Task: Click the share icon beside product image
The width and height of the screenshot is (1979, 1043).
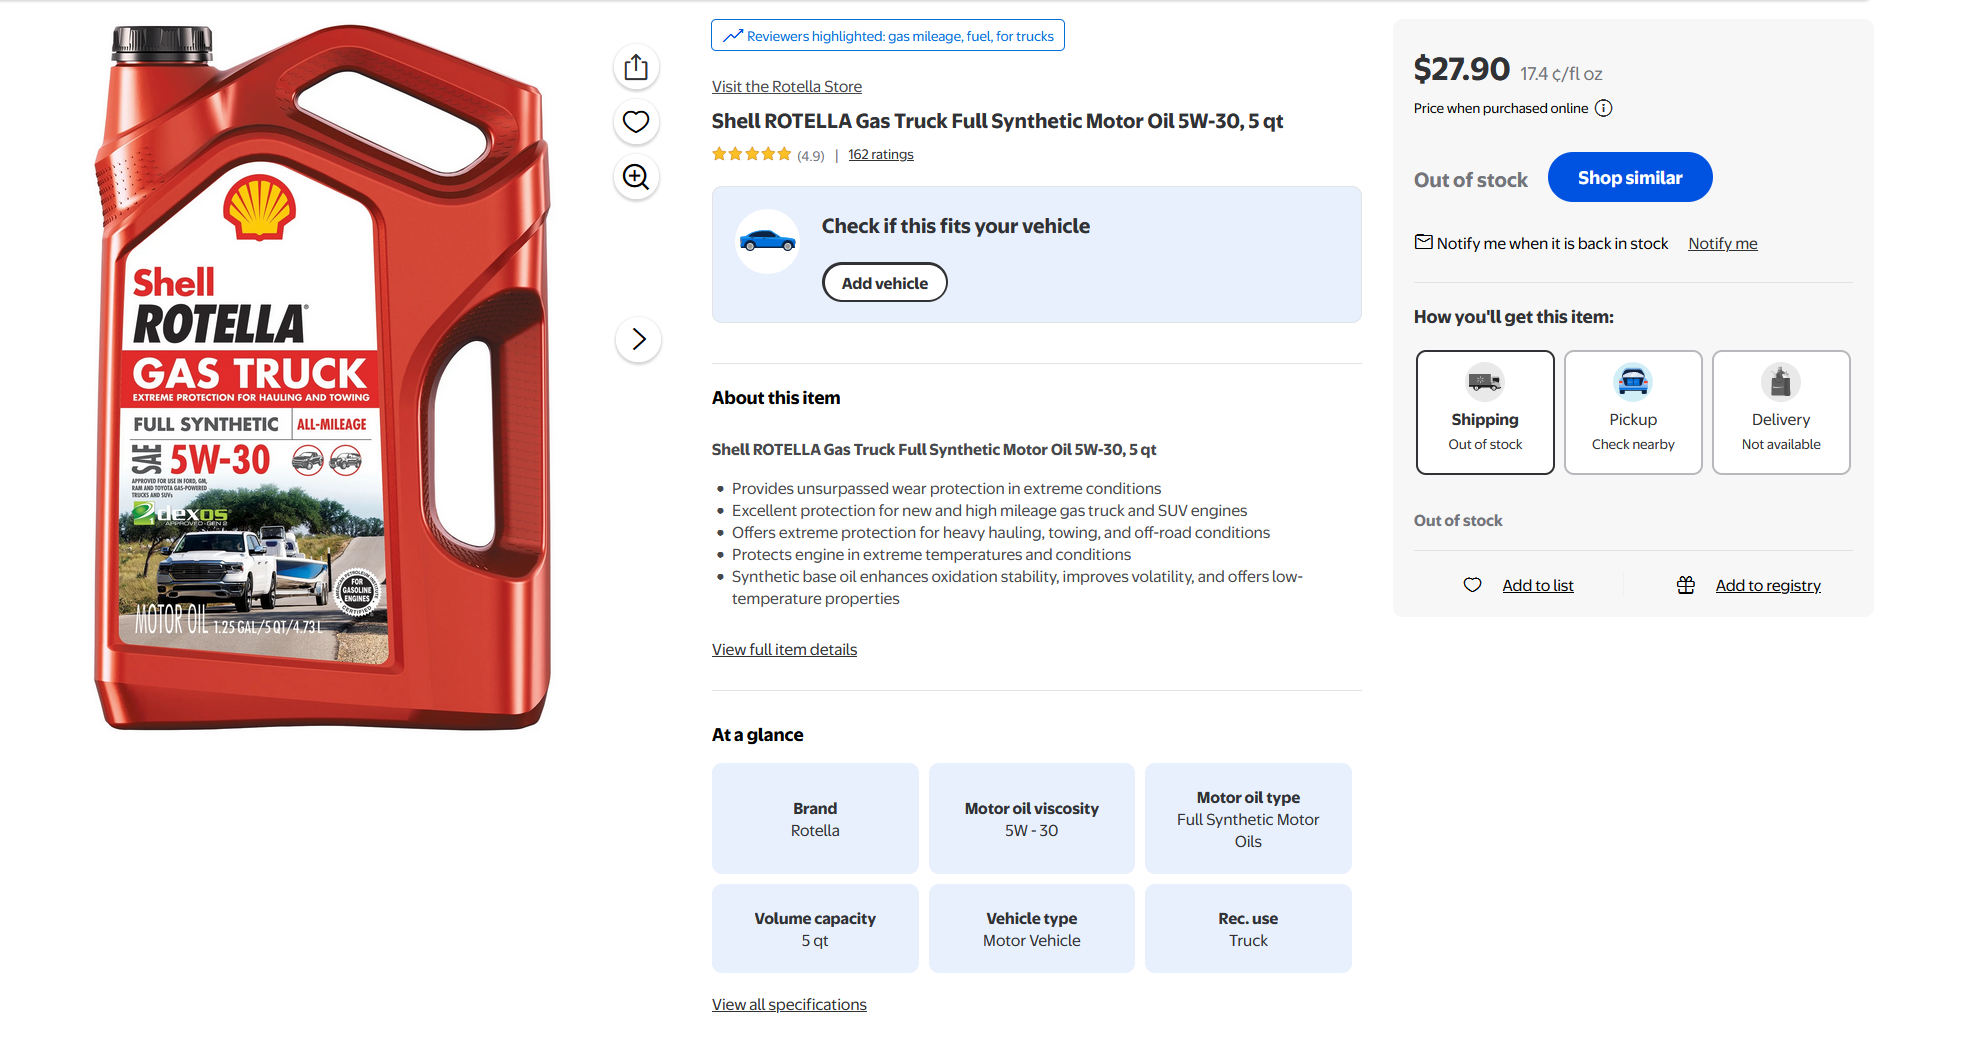Action: click(636, 68)
